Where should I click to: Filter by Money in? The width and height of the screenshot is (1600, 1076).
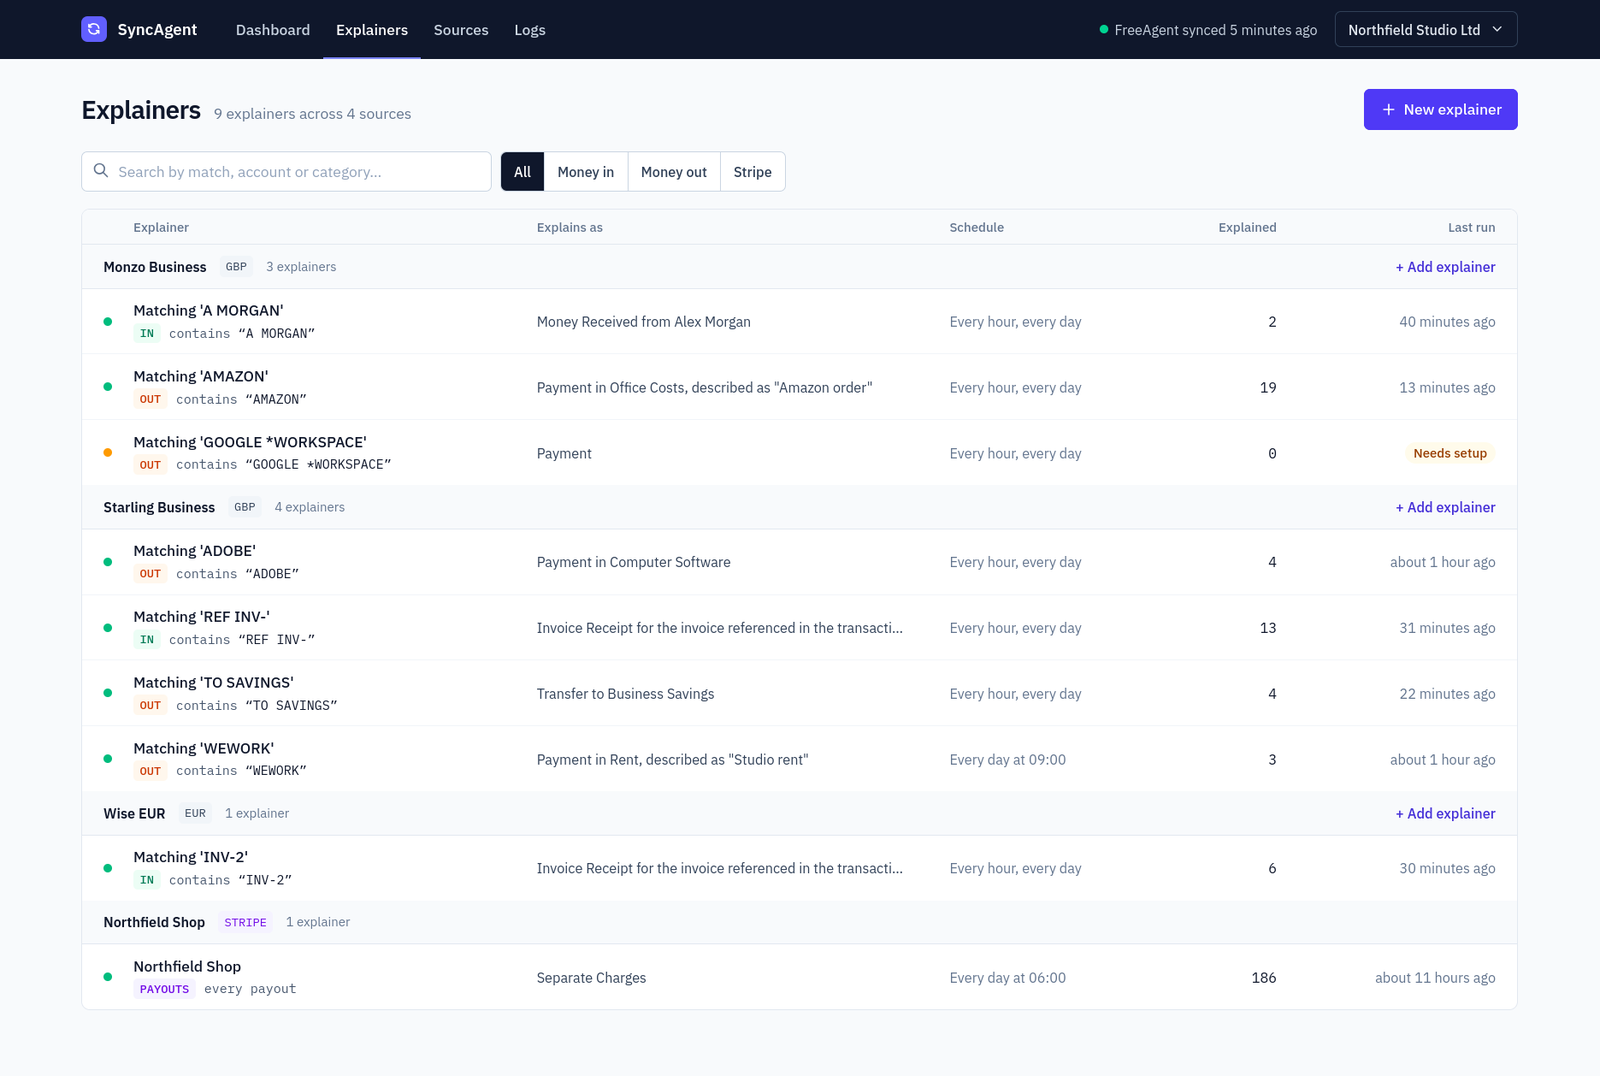(586, 172)
